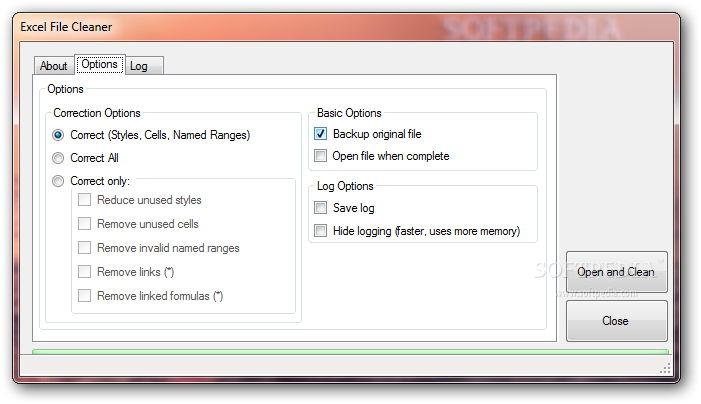
Task: Open the Log tab
Action: pos(144,66)
